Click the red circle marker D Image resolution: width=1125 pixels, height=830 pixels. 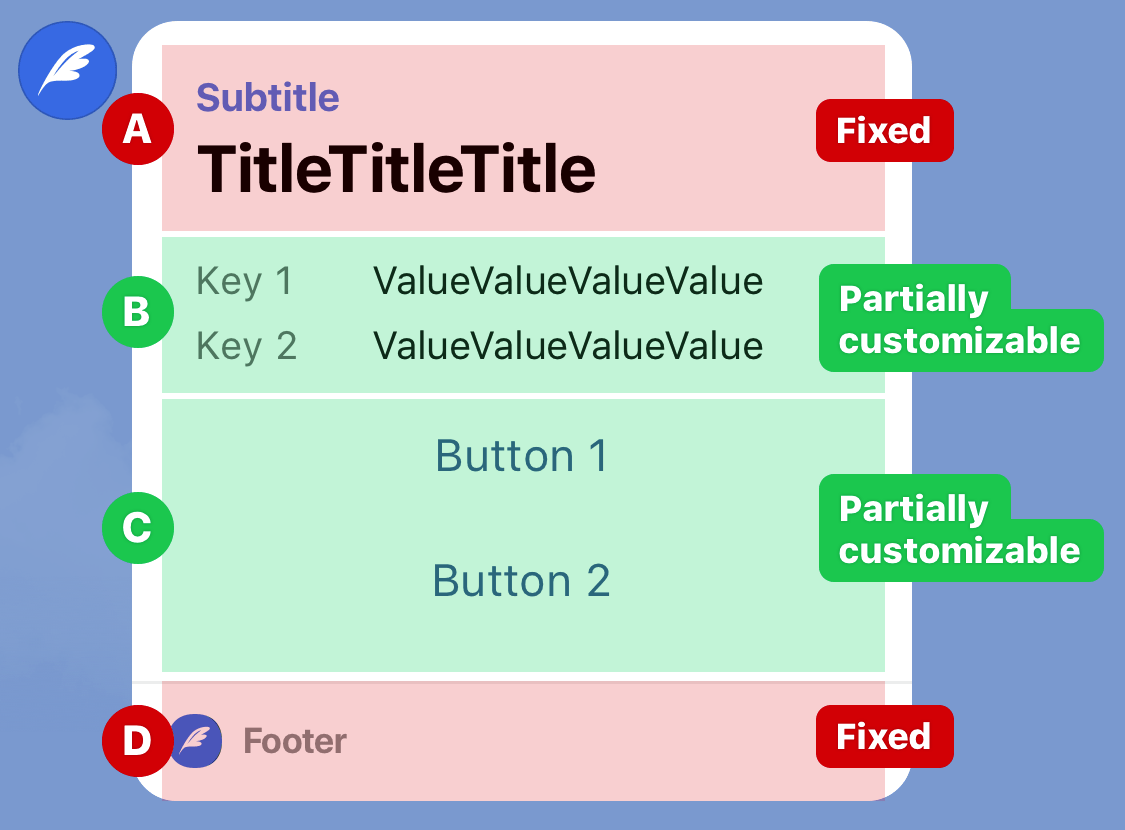(x=138, y=741)
